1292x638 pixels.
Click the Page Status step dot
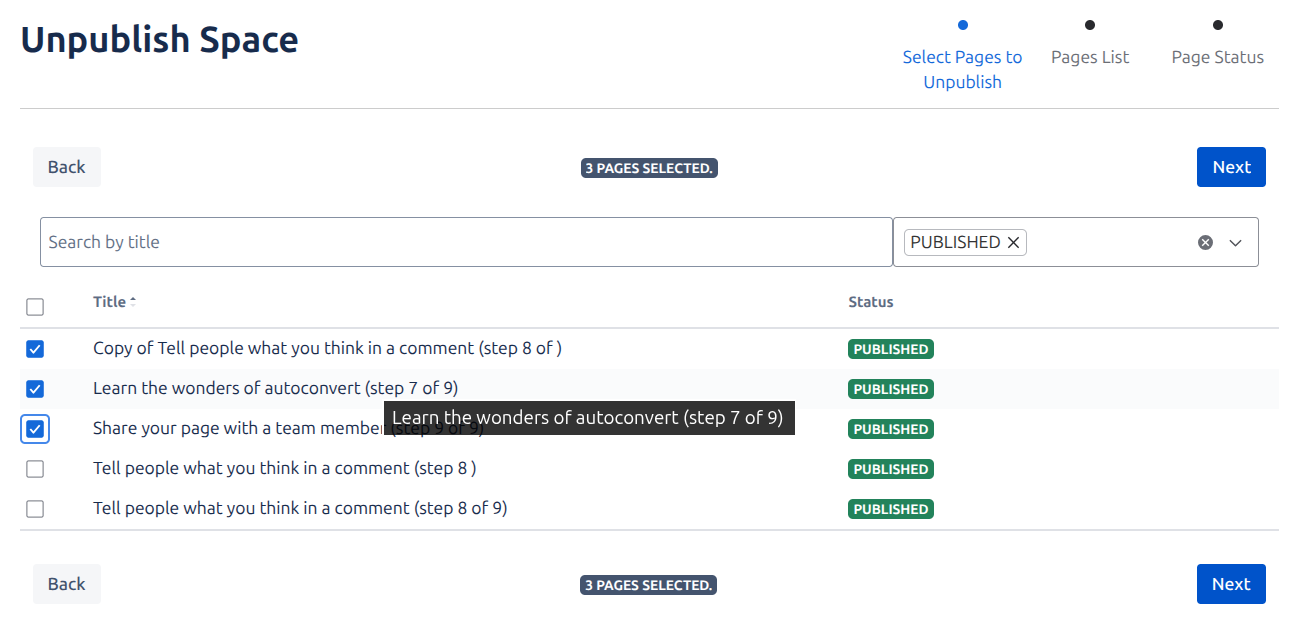[x=1218, y=25]
